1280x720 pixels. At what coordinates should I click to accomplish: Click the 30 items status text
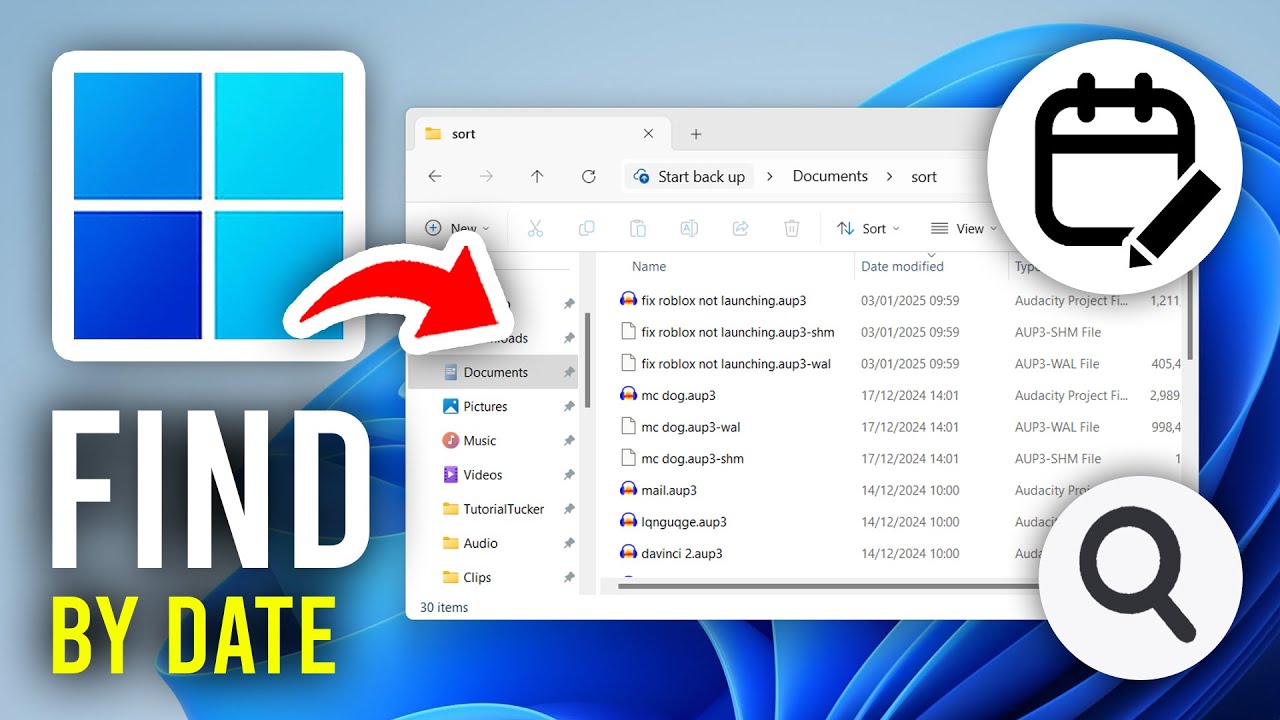[x=444, y=607]
